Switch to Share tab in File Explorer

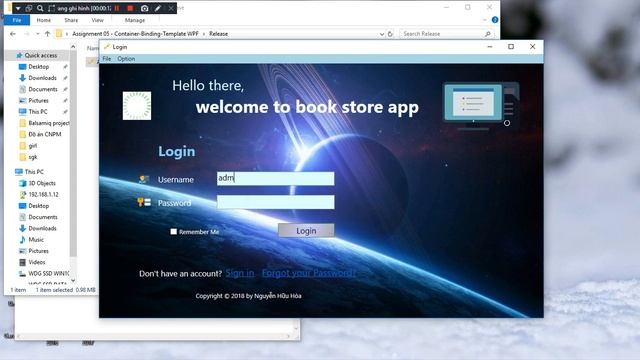click(71, 20)
